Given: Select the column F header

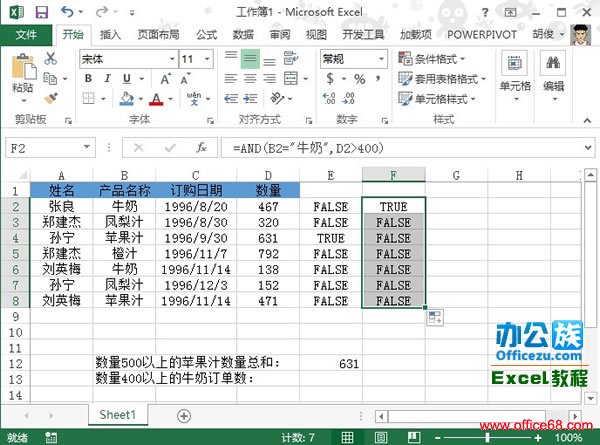Looking at the screenshot, I should point(393,175).
